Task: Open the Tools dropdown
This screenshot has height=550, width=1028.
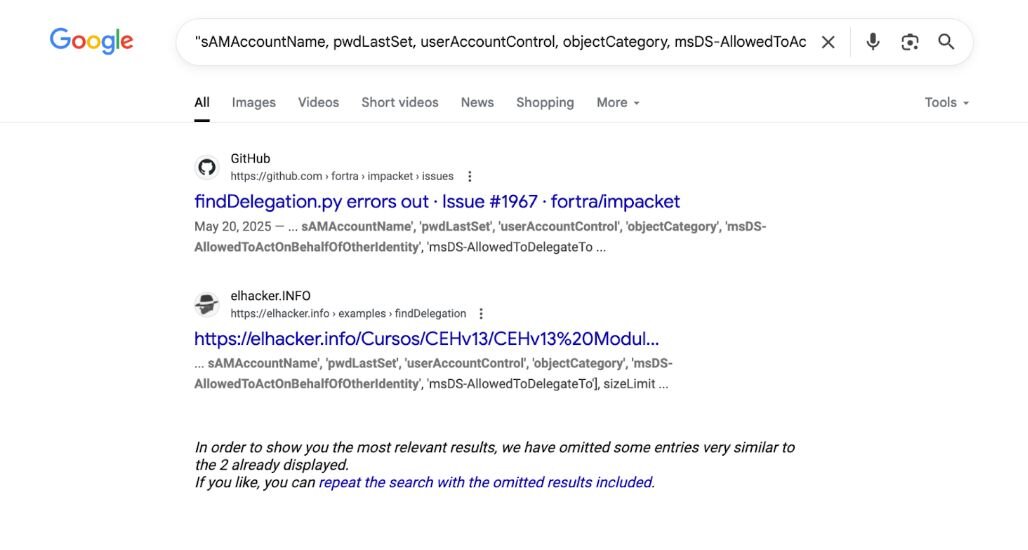Action: (x=946, y=102)
